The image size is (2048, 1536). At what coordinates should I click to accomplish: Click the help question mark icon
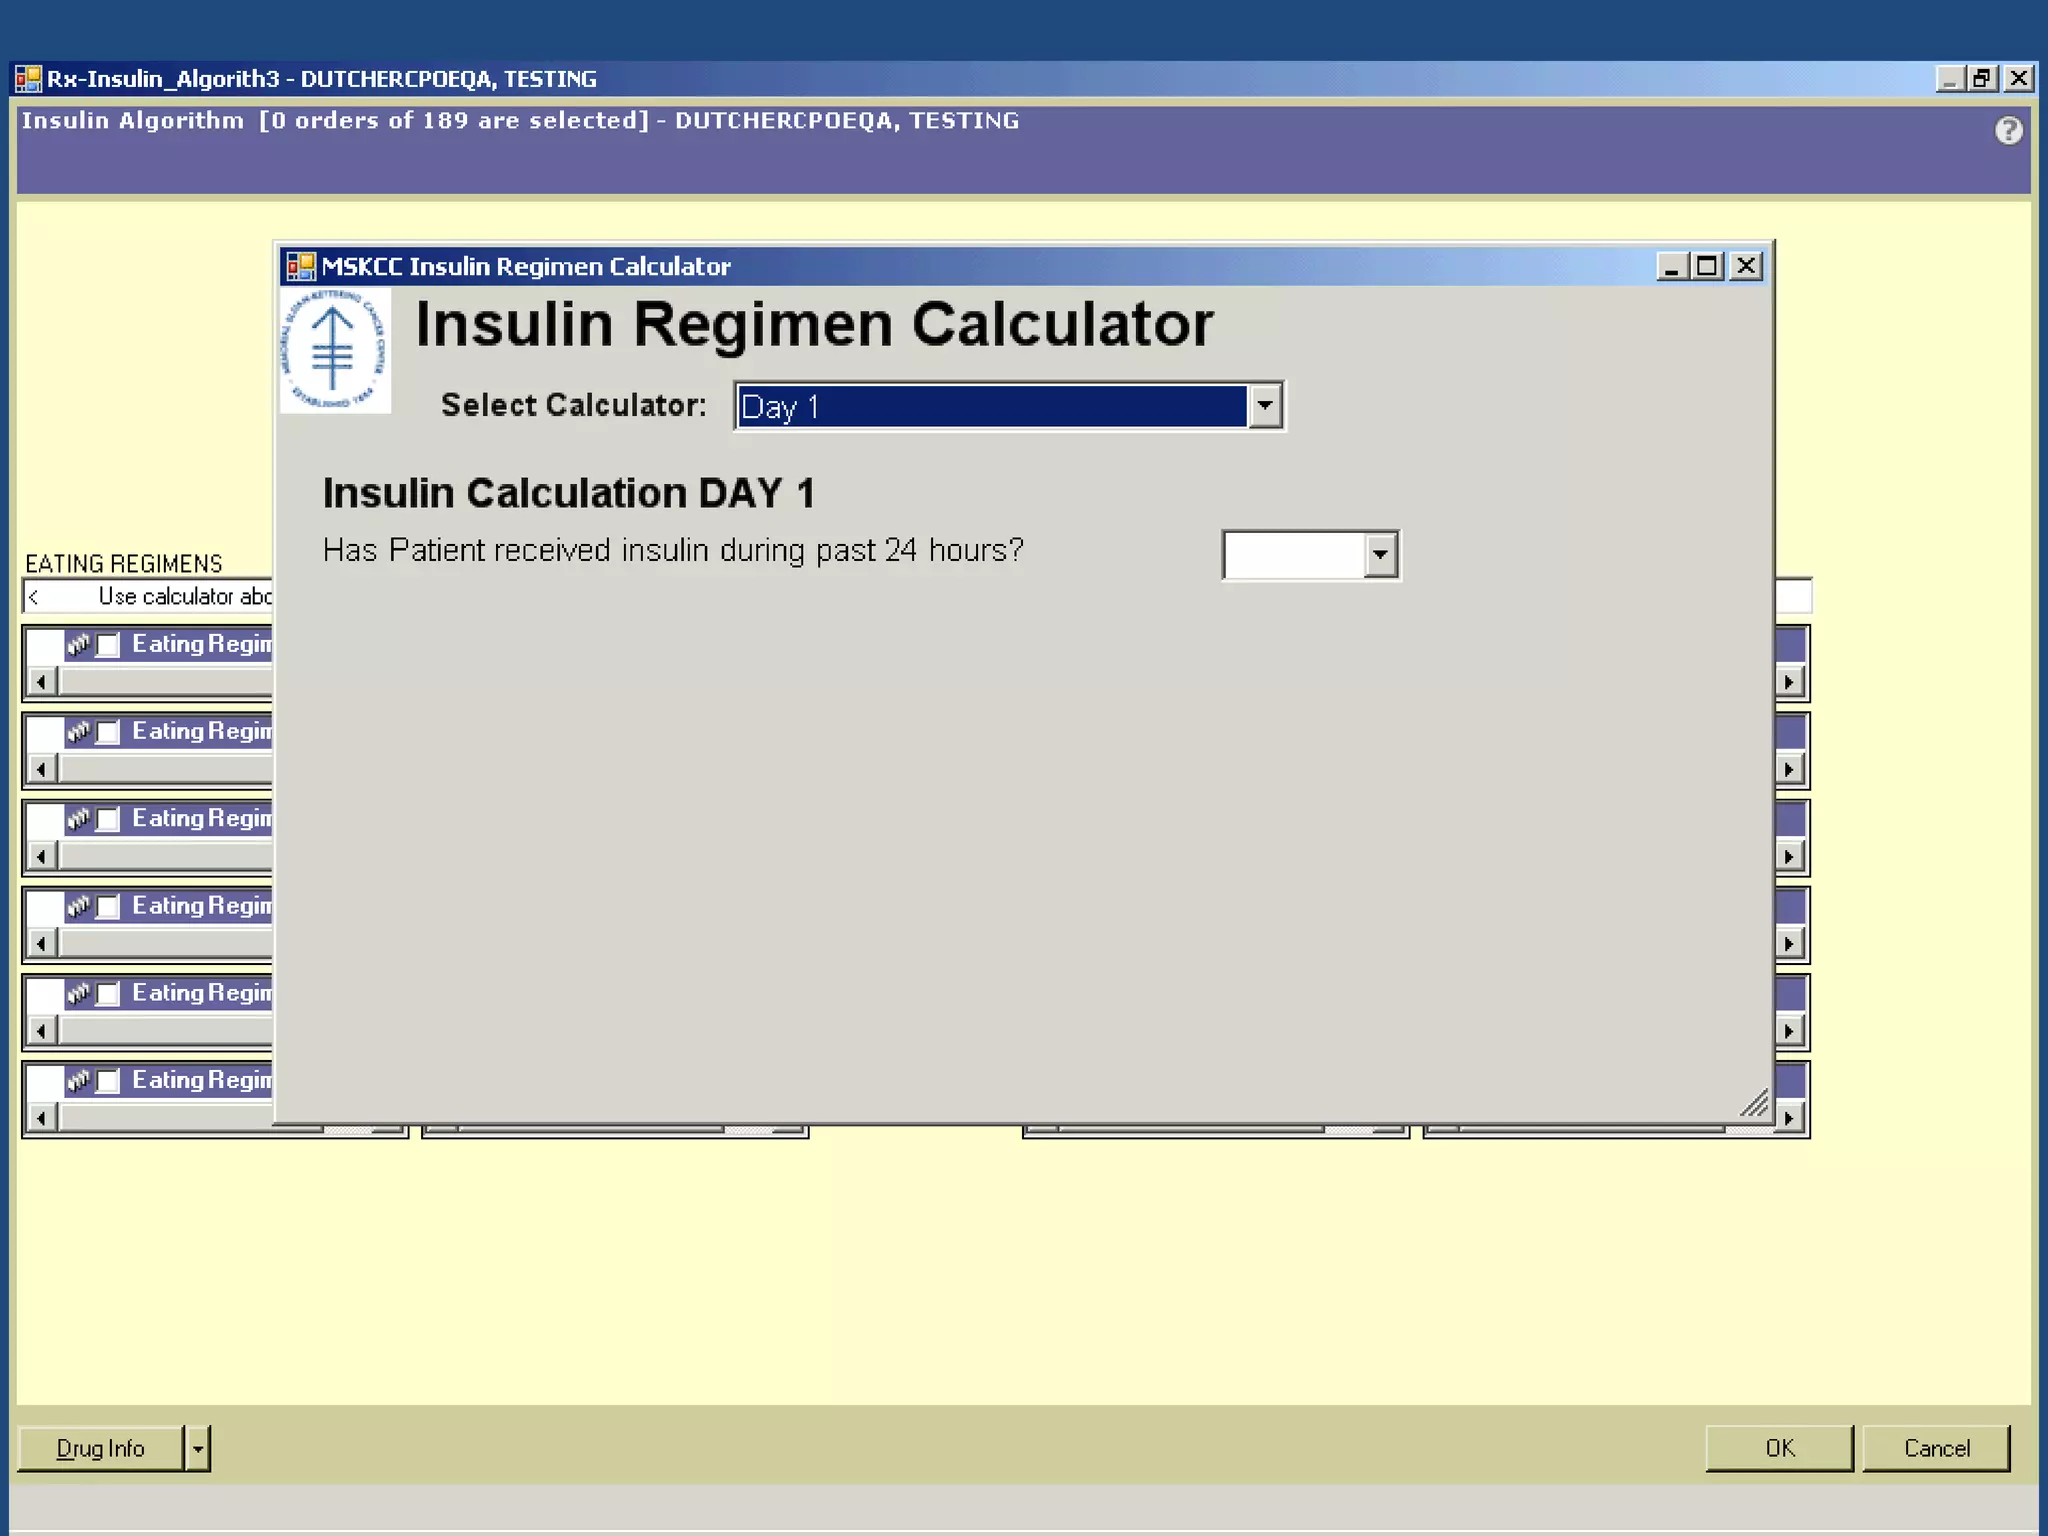[2008, 131]
